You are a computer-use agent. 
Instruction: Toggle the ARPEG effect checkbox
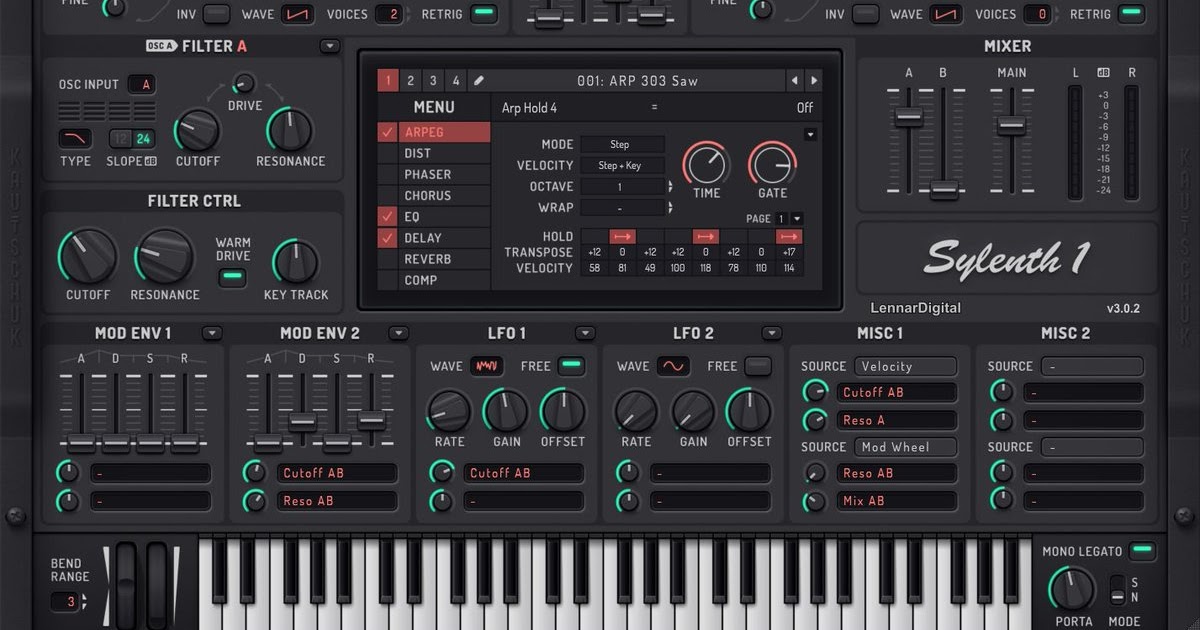pos(387,132)
